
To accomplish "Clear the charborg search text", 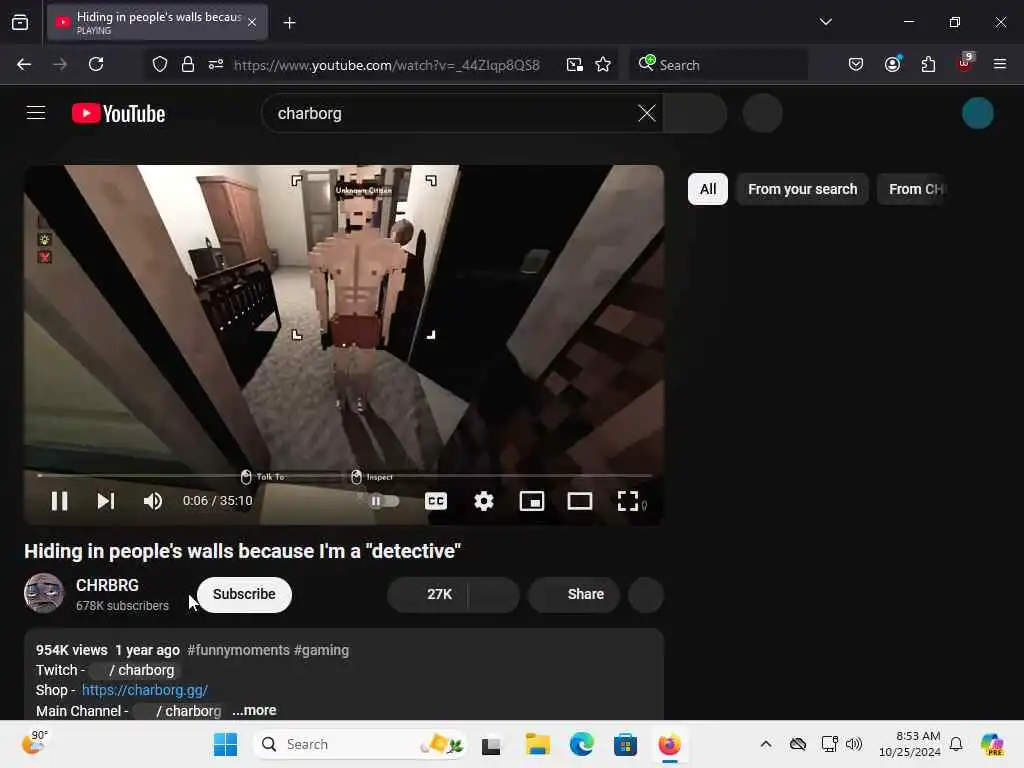I will 647,113.
